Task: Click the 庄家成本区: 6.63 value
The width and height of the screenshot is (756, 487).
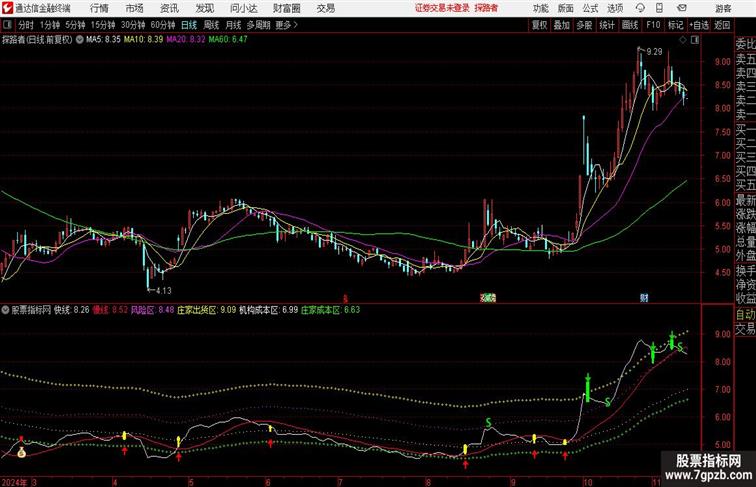Action: [331, 310]
